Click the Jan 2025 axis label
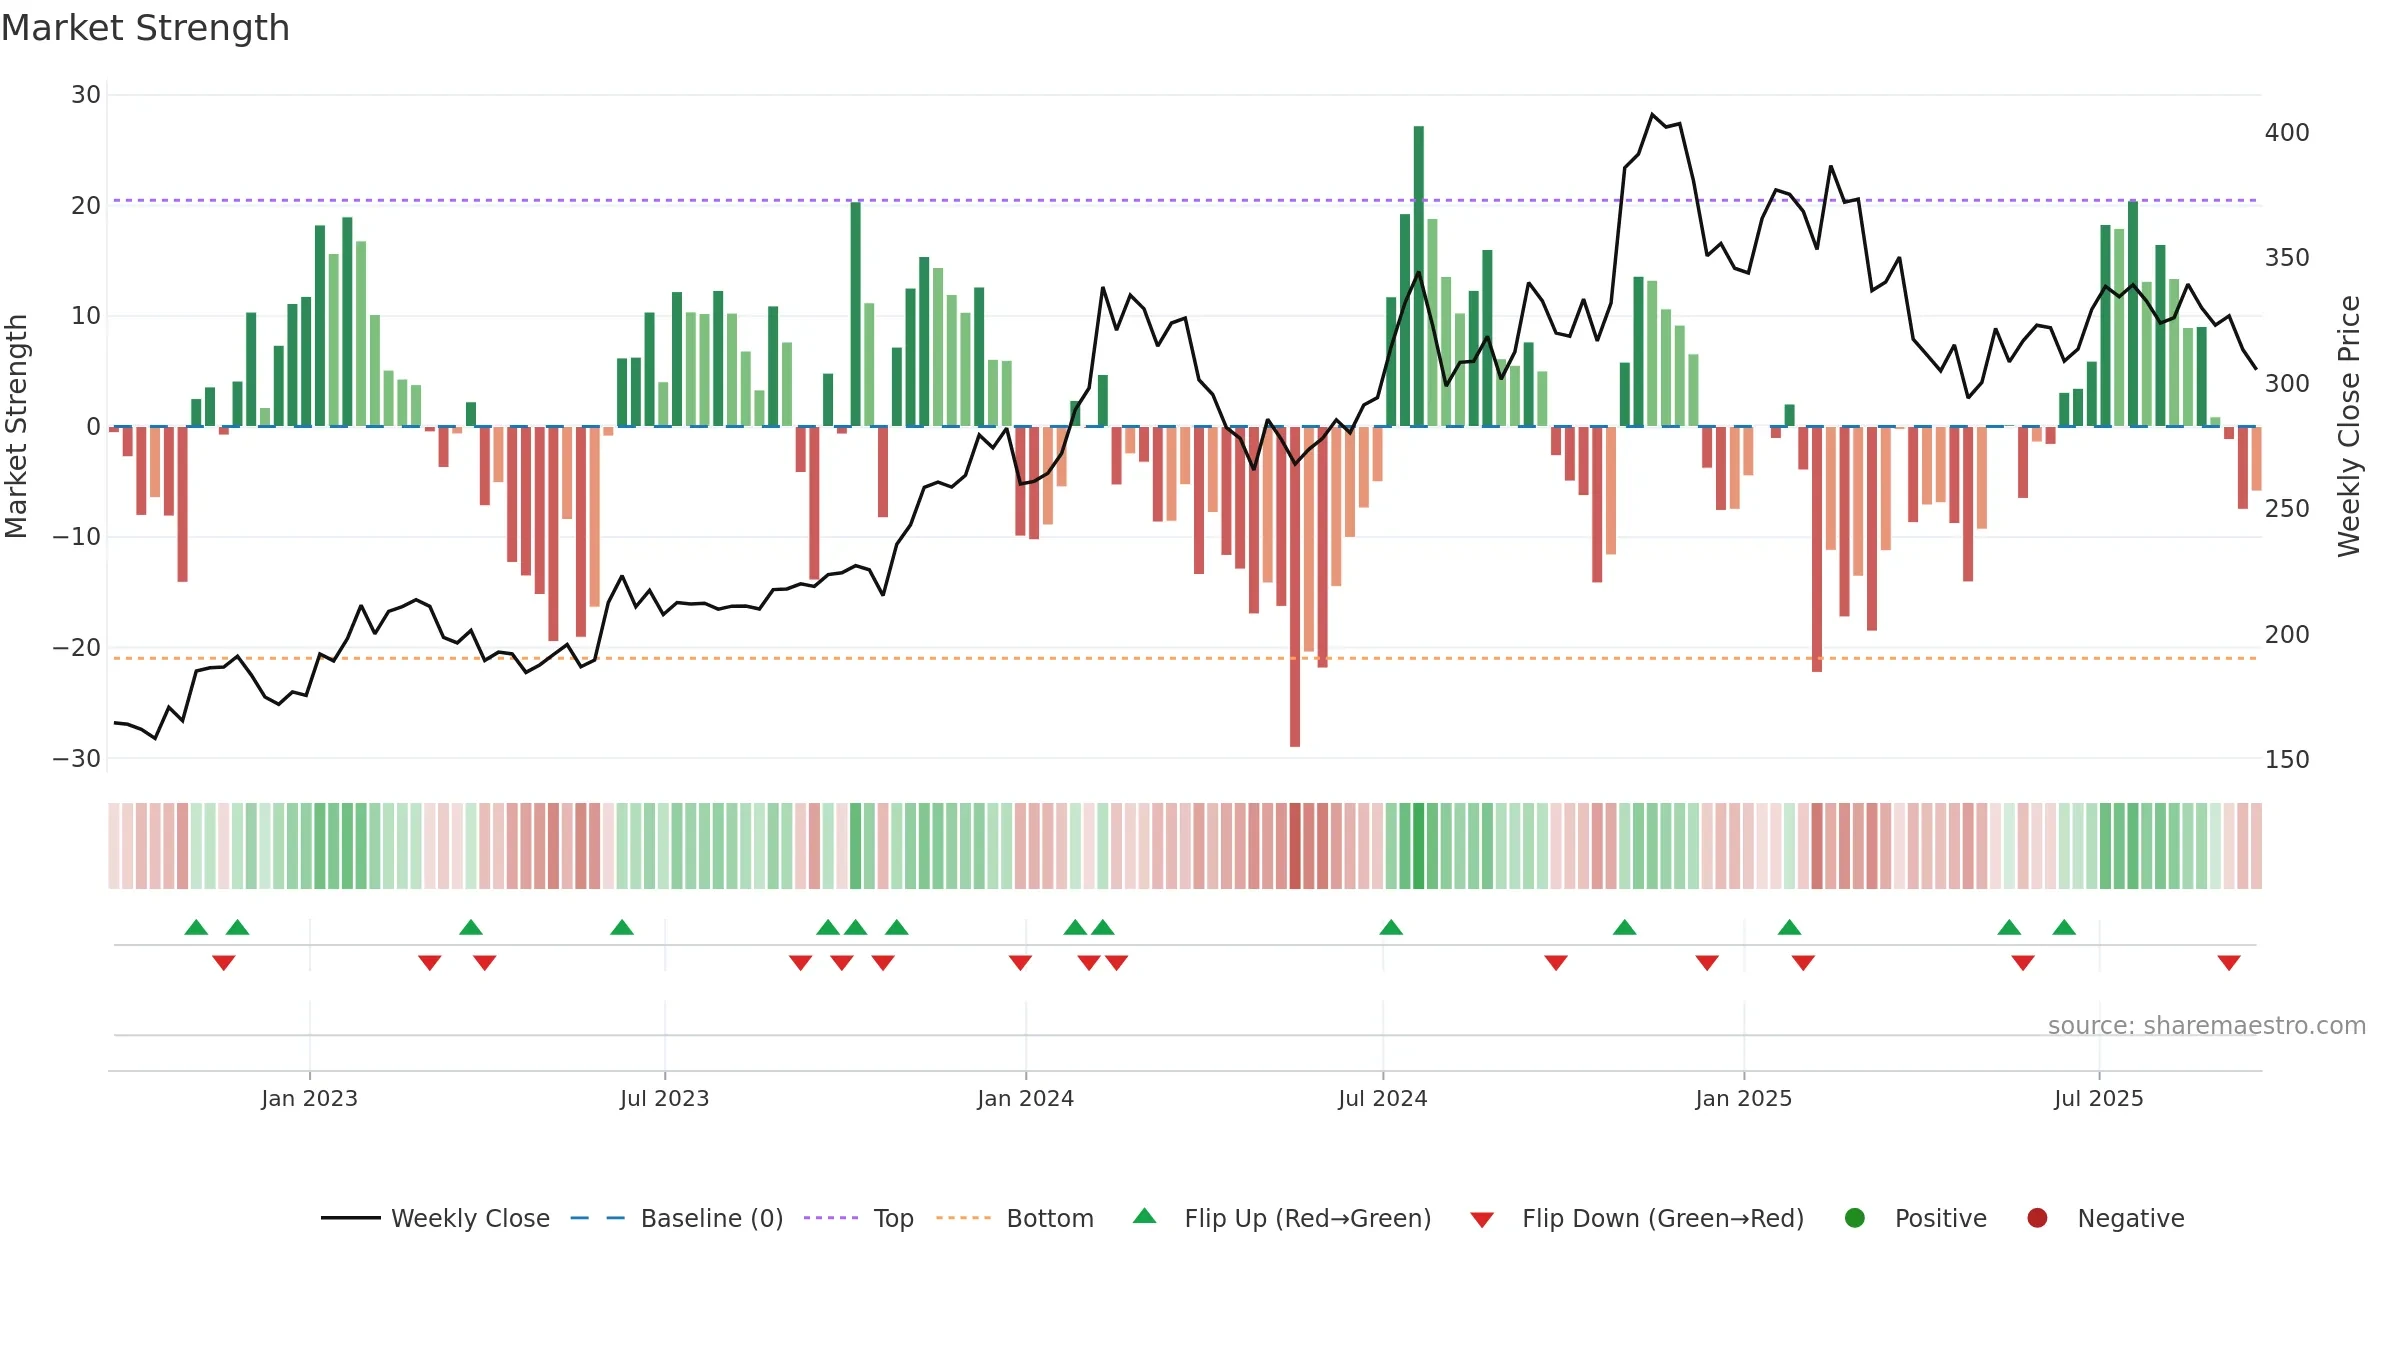The image size is (2400, 1350). tap(1744, 1098)
